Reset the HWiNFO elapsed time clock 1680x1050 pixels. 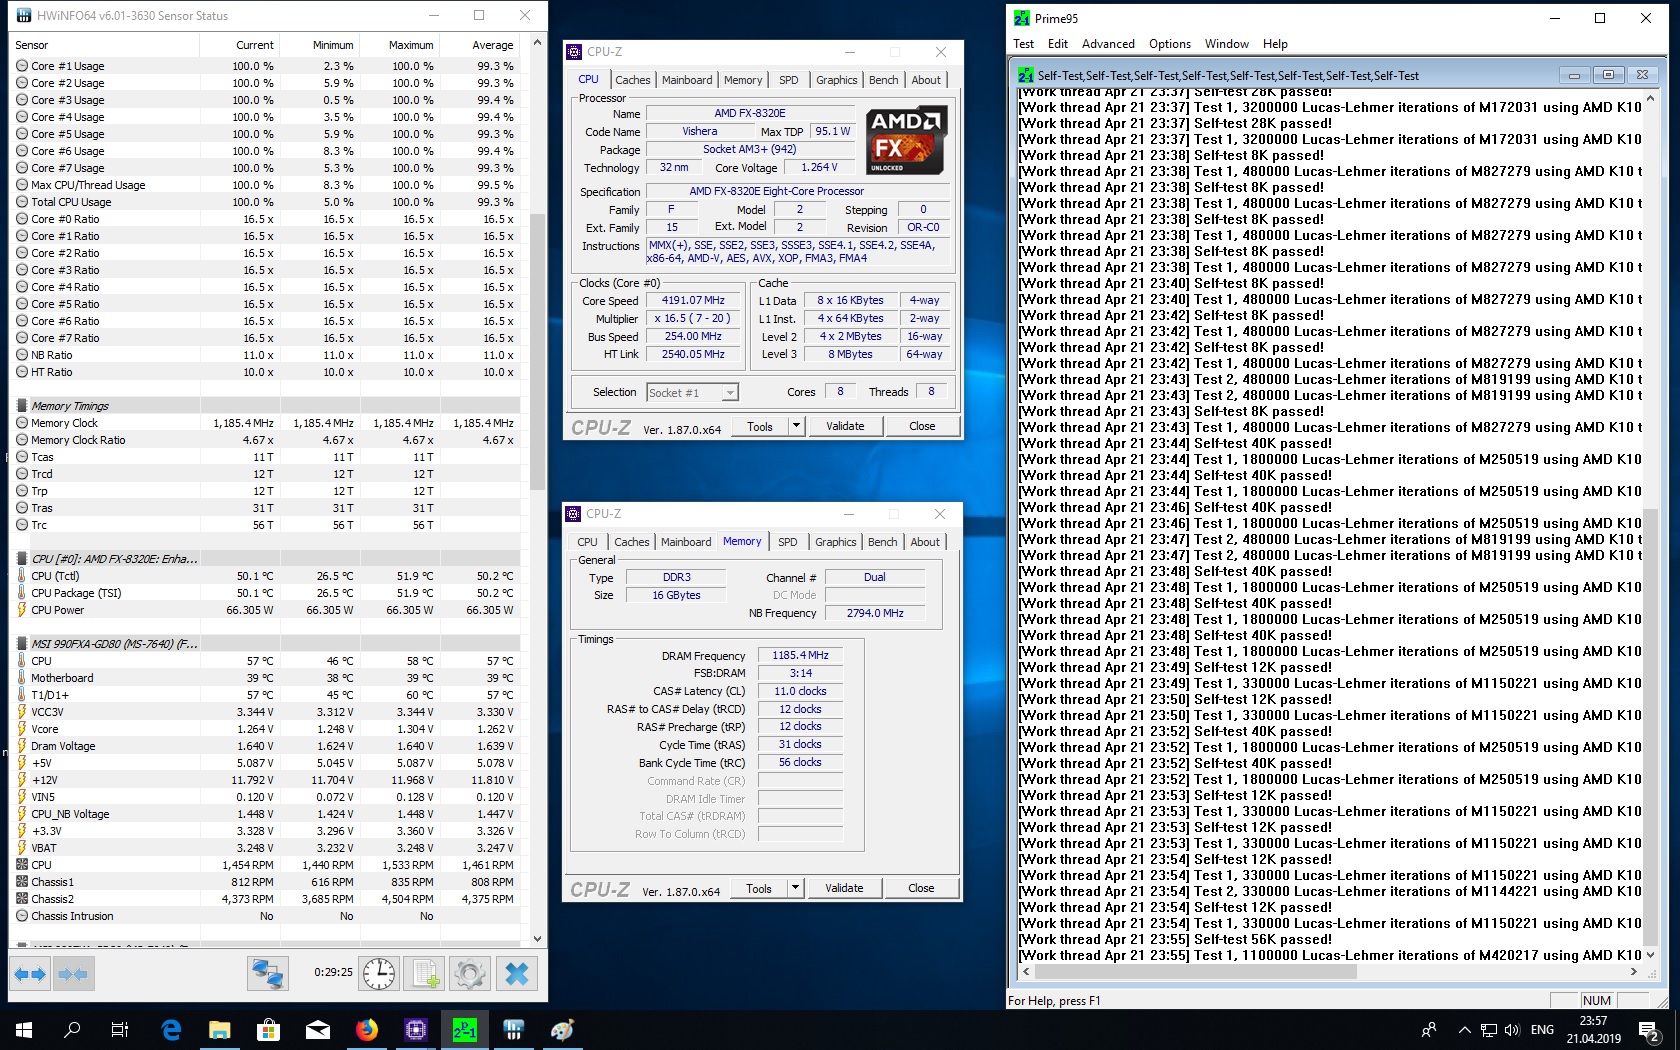(379, 973)
